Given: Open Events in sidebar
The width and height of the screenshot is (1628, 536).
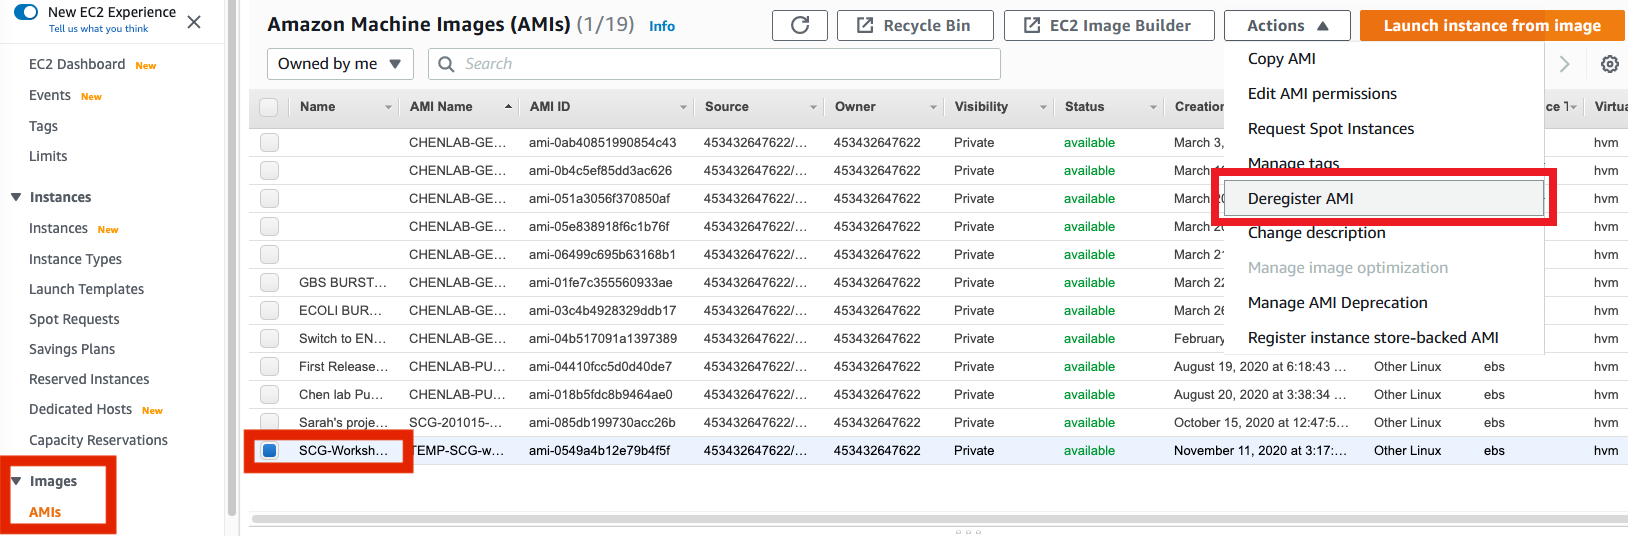Looking at the screenshot, I should [50, 95].
